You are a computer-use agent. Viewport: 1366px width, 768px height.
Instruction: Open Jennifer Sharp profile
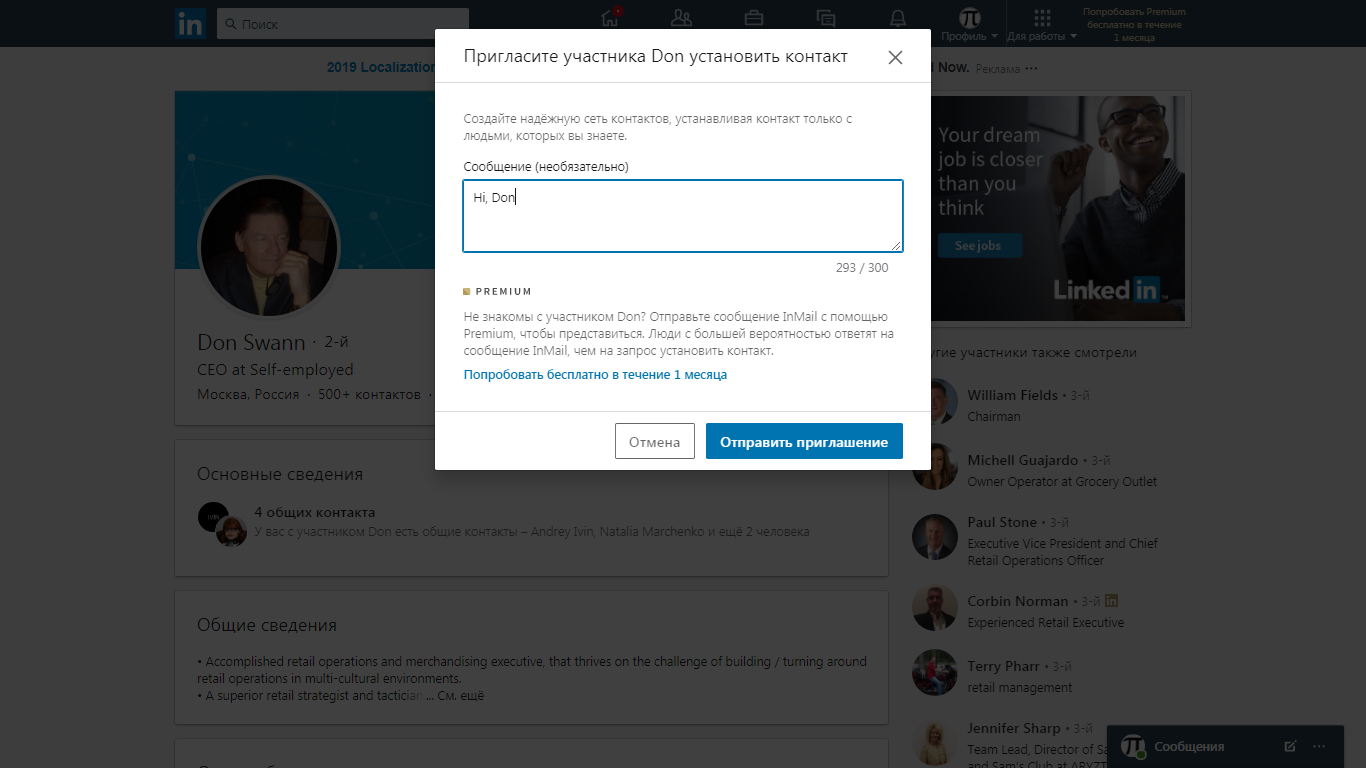point(1012,728)
